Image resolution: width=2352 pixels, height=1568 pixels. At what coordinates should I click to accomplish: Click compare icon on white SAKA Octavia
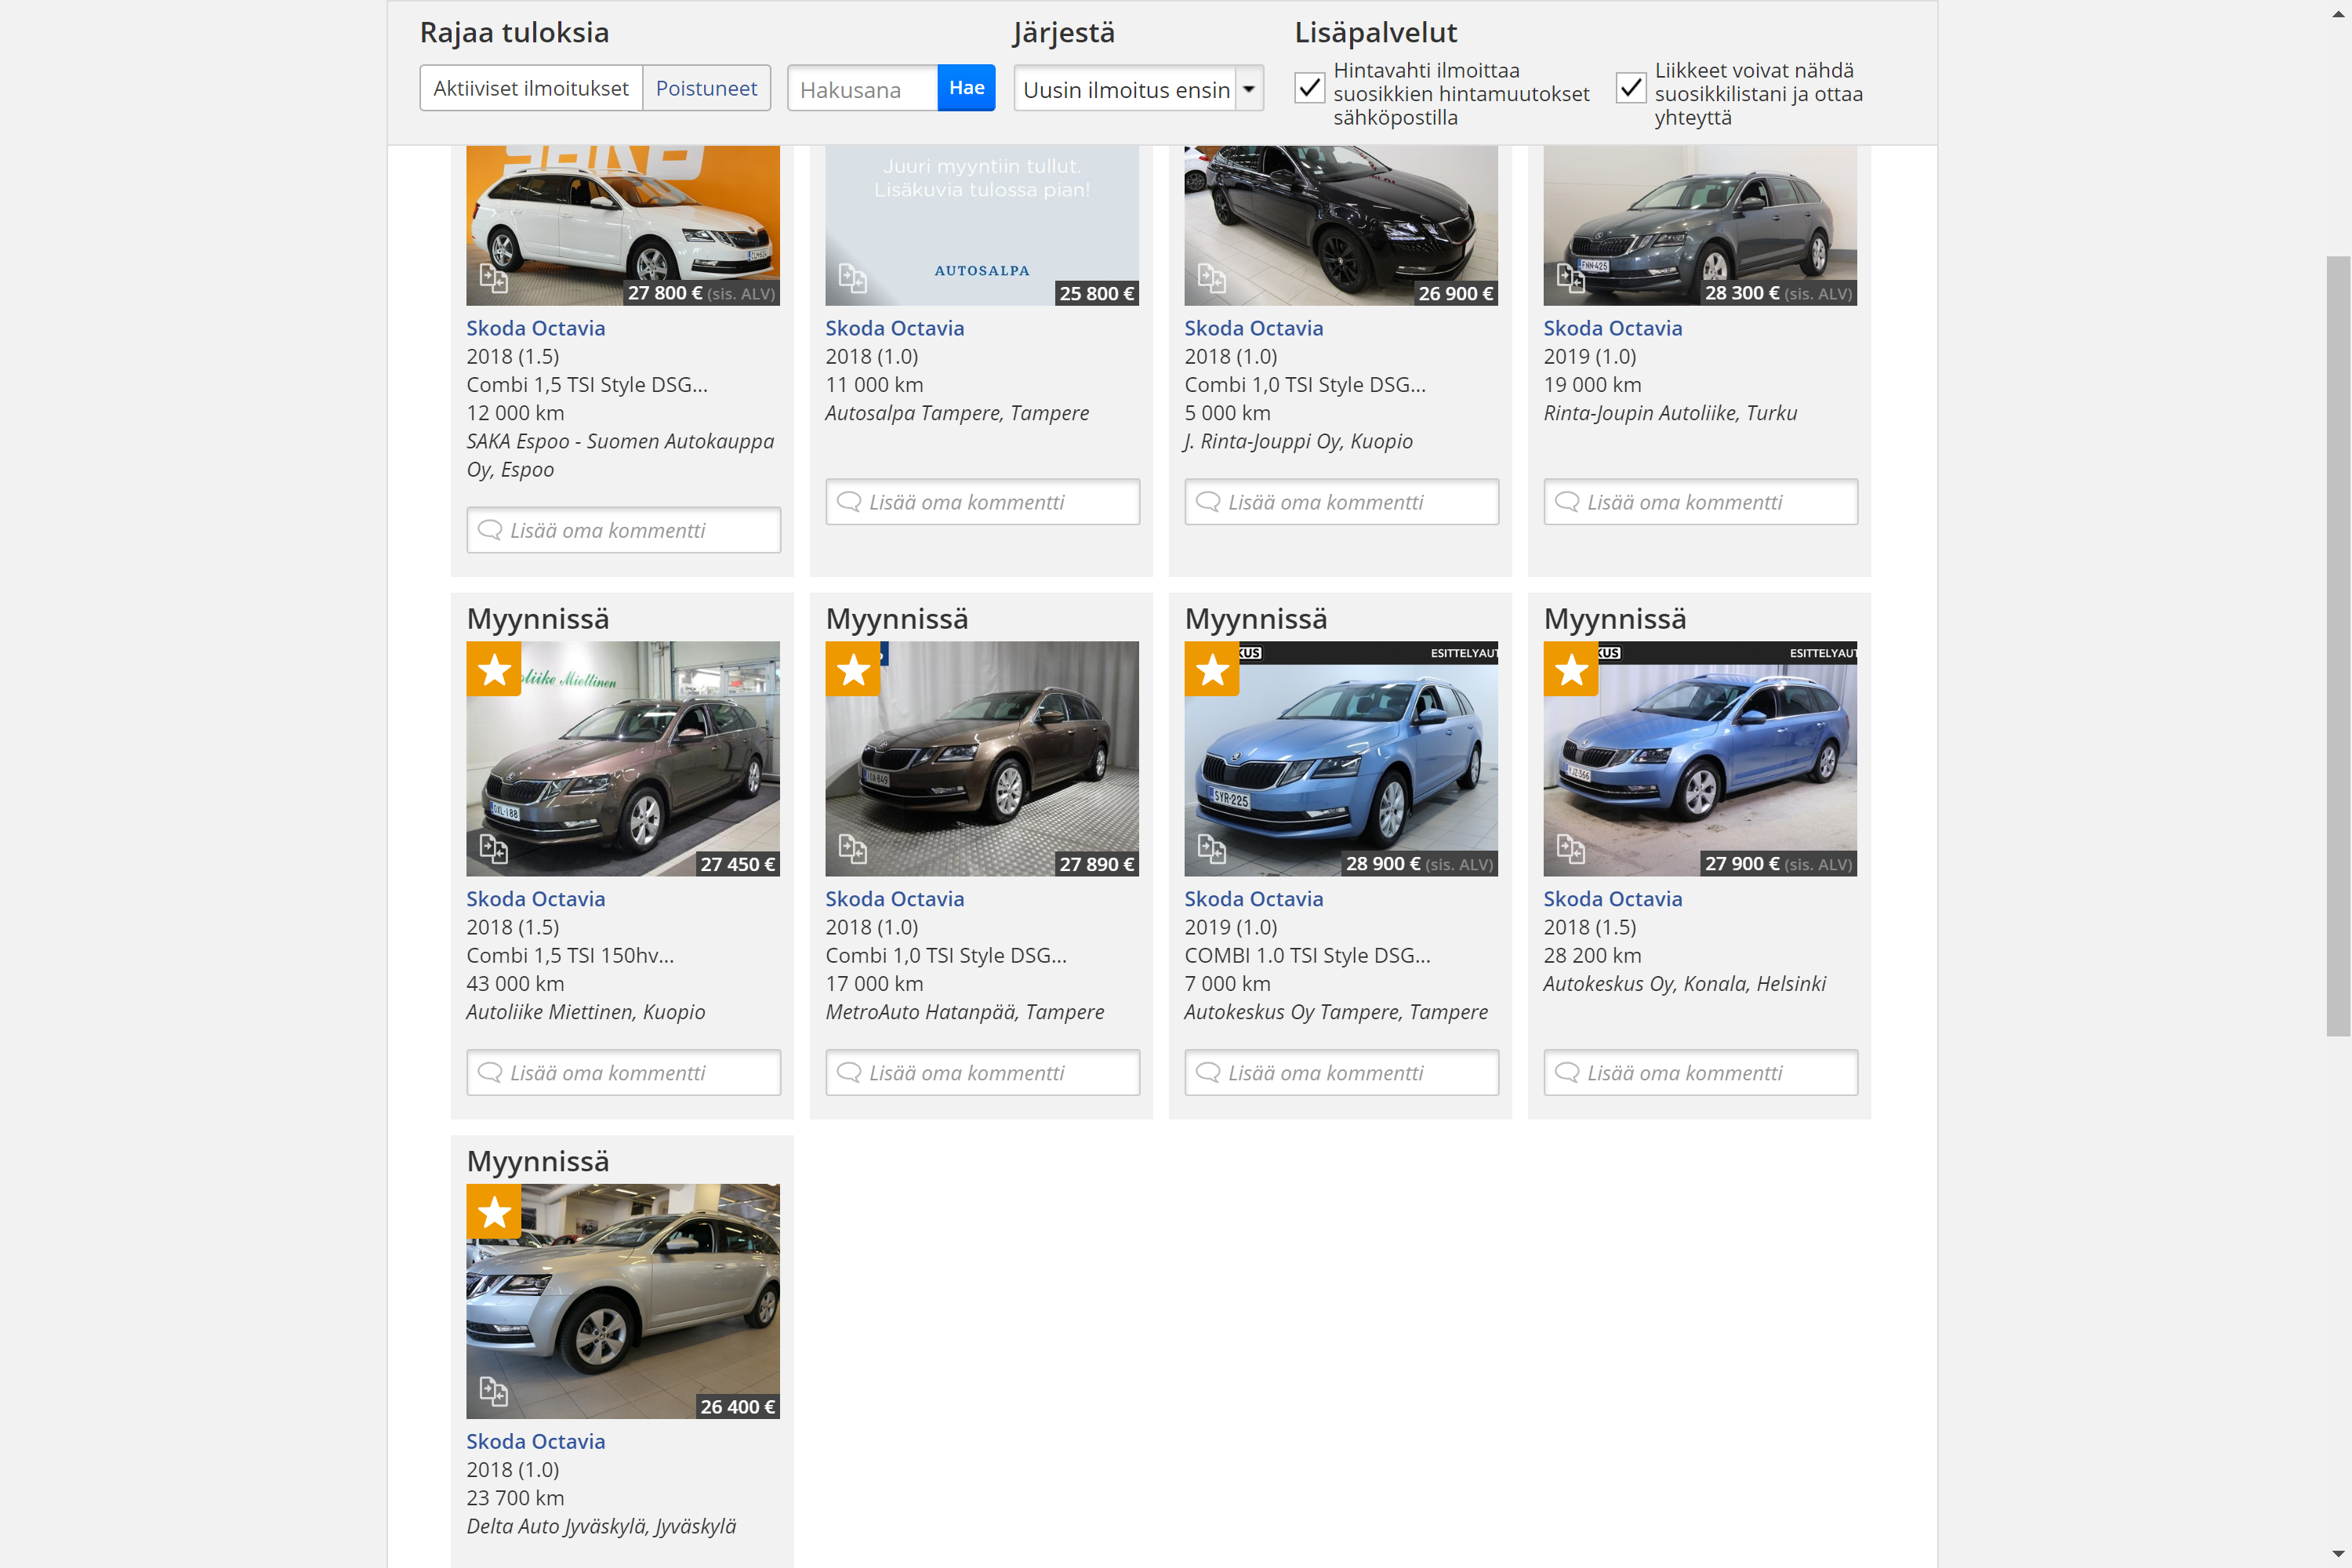pyautogui.click(x=493, y=278)
